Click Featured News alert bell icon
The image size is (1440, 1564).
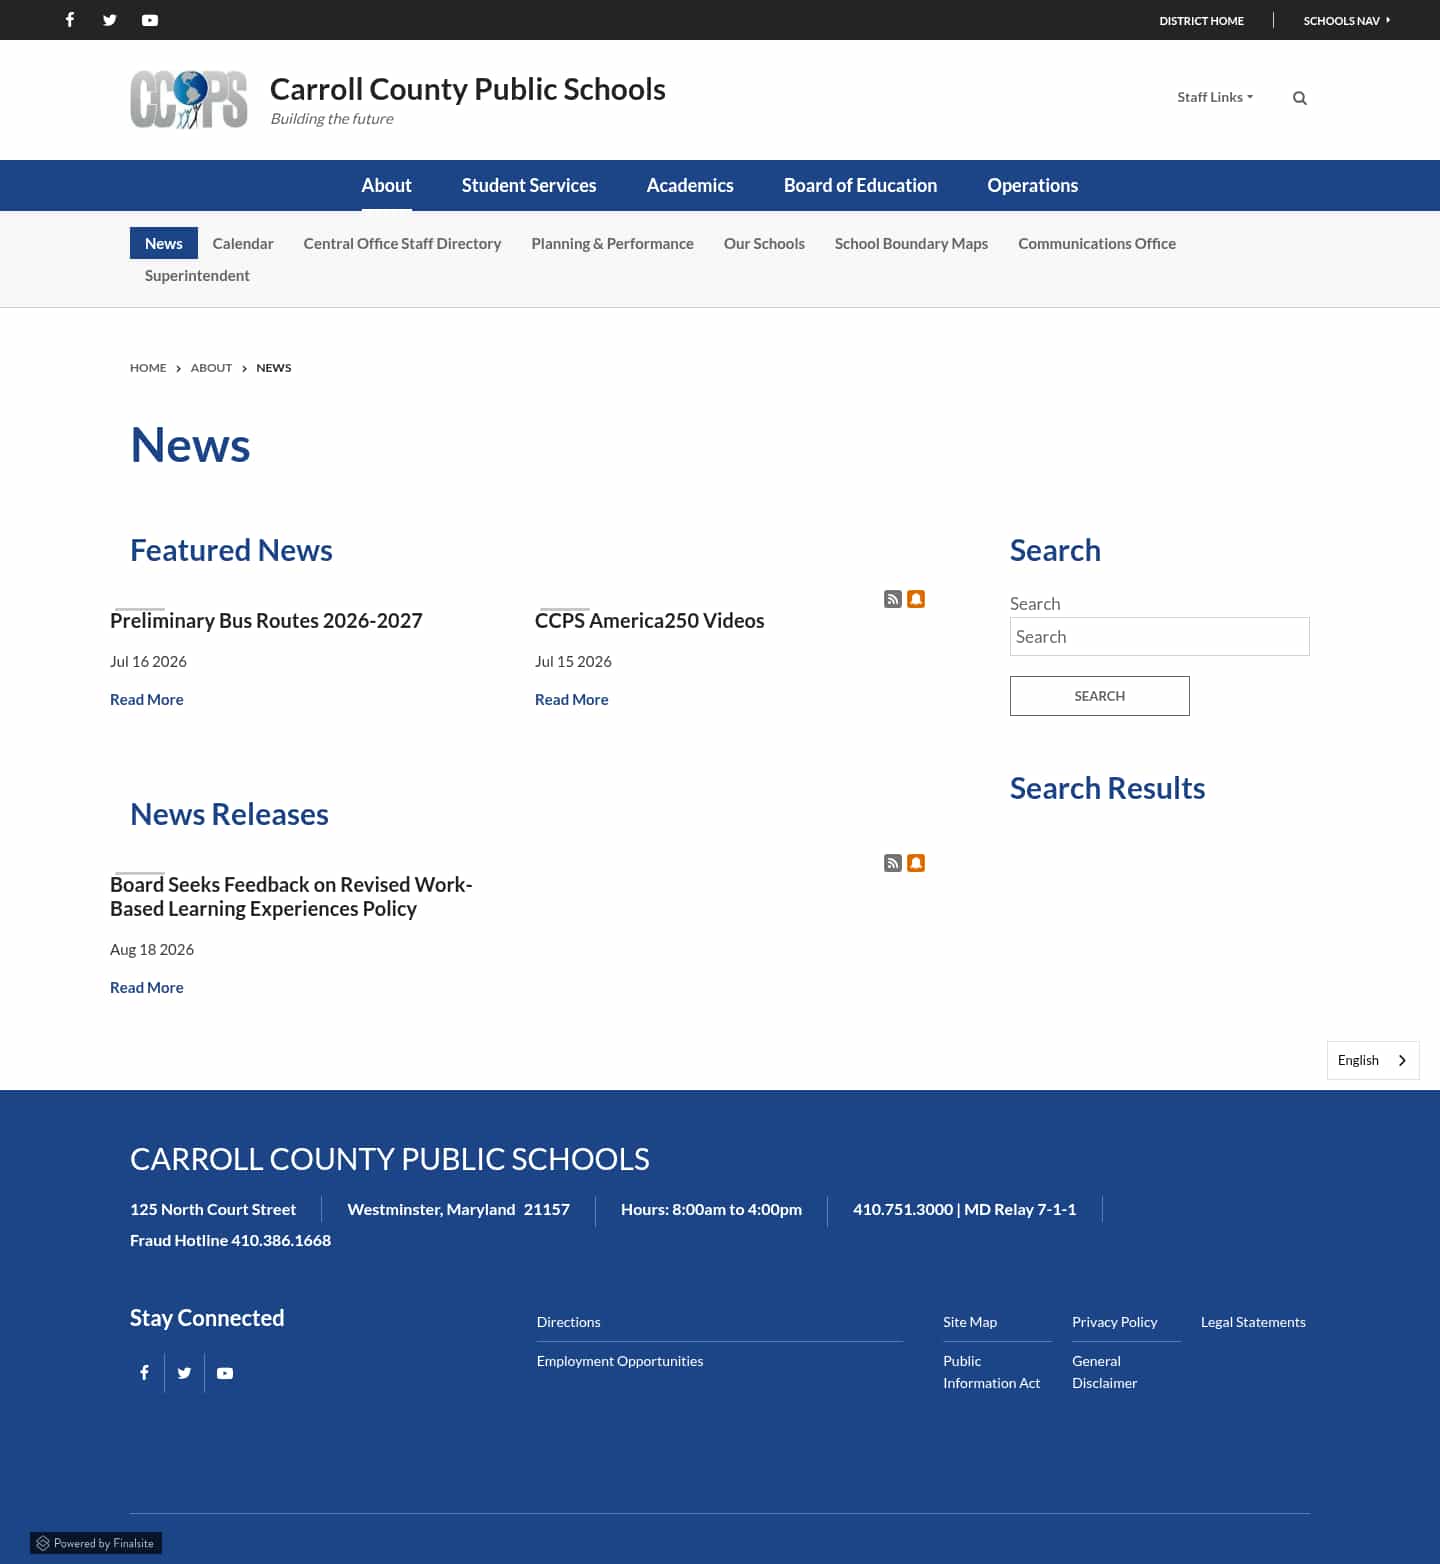(916, 599)
